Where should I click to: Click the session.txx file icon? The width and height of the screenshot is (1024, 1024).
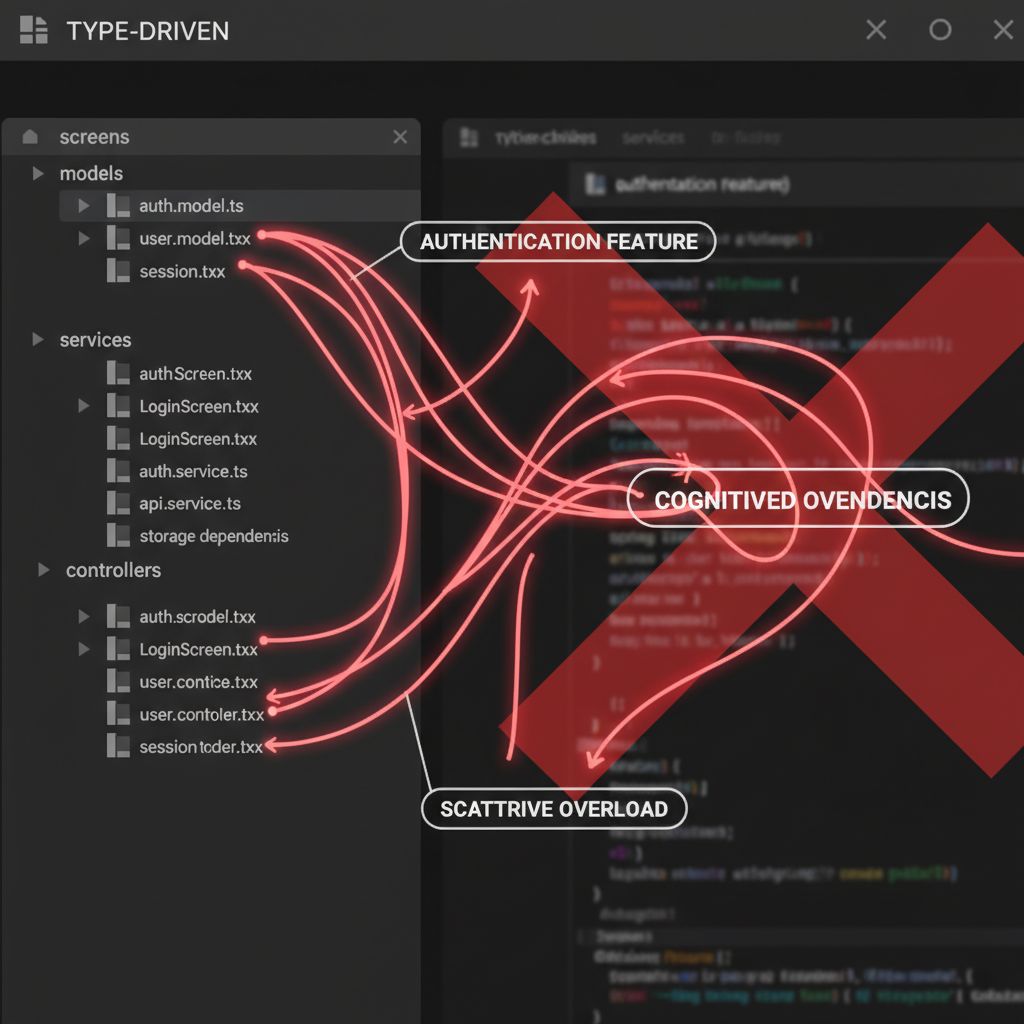click(x=118, y=271)
